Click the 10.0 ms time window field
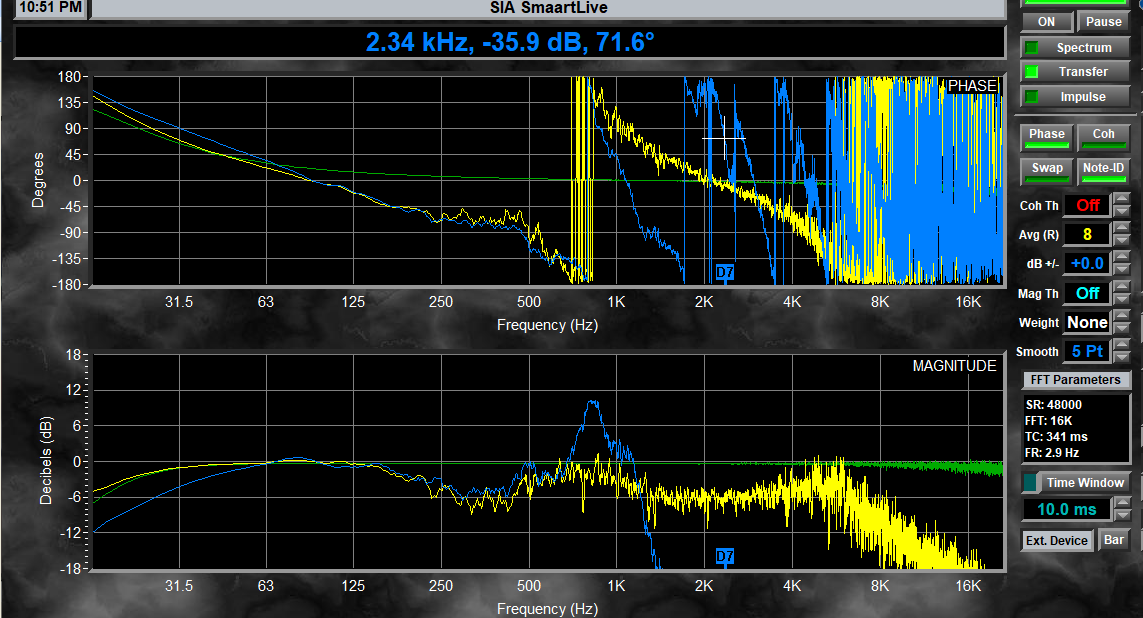 pos(1066,509)
